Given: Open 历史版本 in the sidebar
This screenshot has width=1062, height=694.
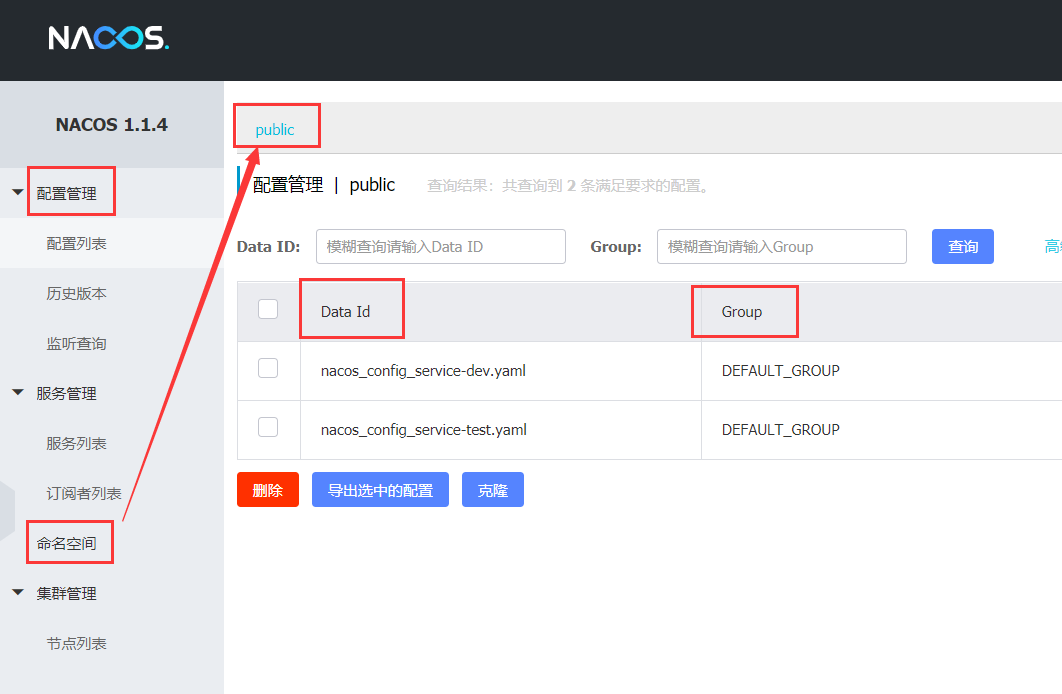Looking at the screenshot, I should pyautogui.click(x=77, y=294).
